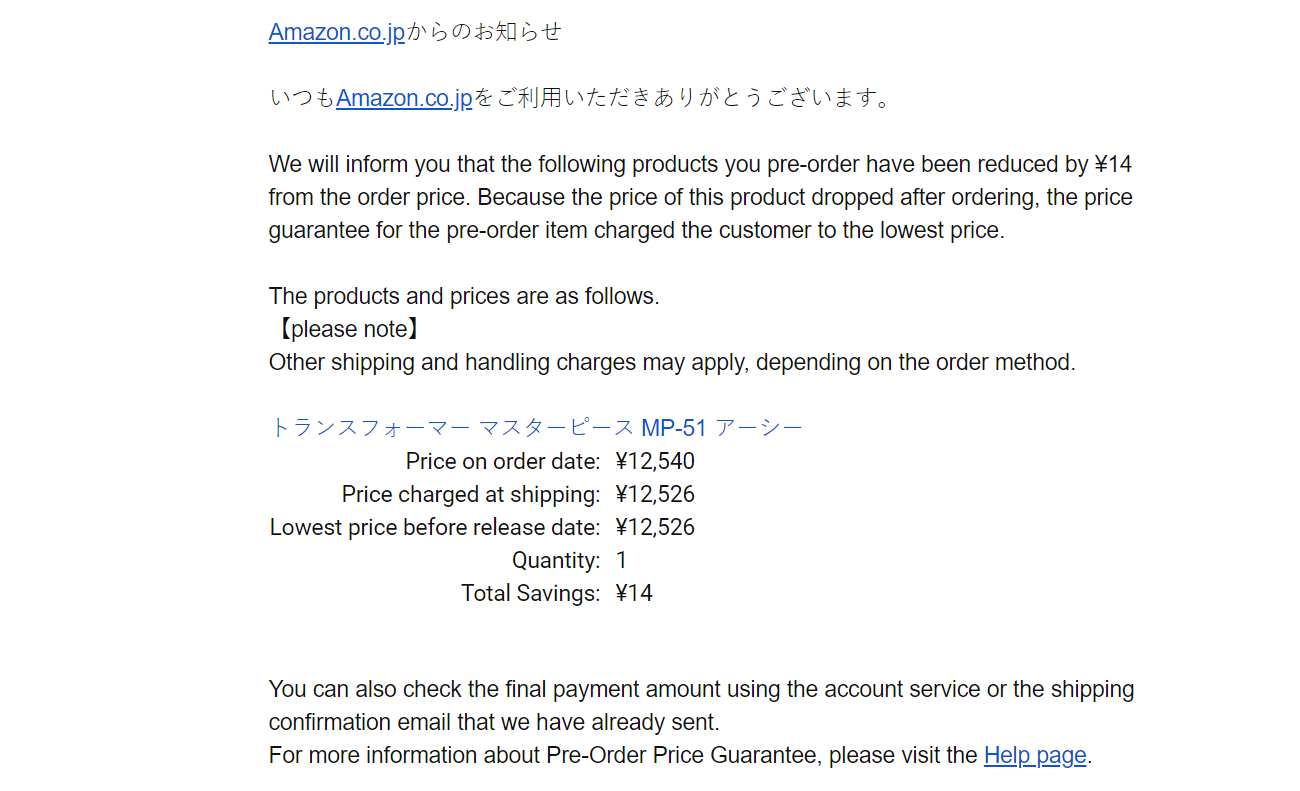Image resolution: width=1300 pixels, height=791 pixels.
Task: Click the "Quantity:" label
Action: [x=556, y=560]
